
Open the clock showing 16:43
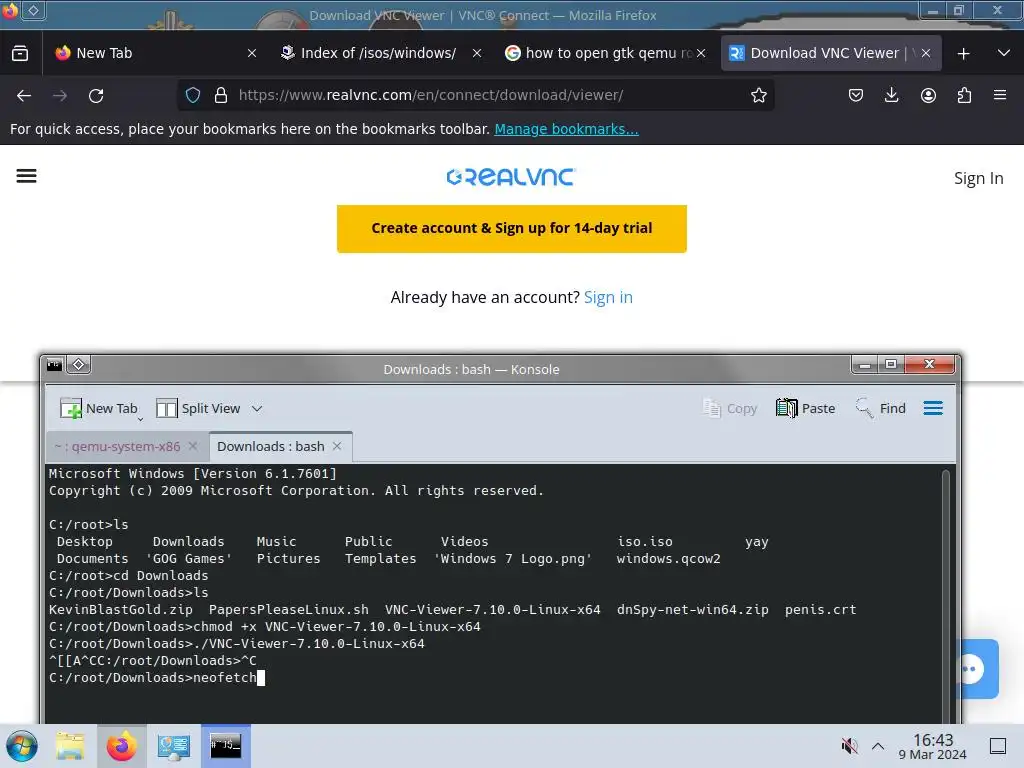click(933, 746)
